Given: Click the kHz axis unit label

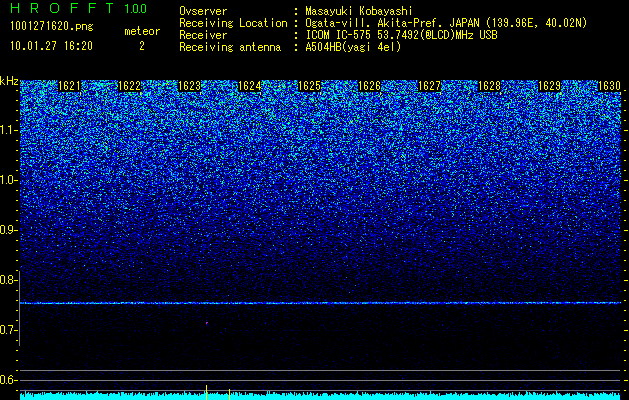Looking at the screenshot, I should (x=9, y=81).
